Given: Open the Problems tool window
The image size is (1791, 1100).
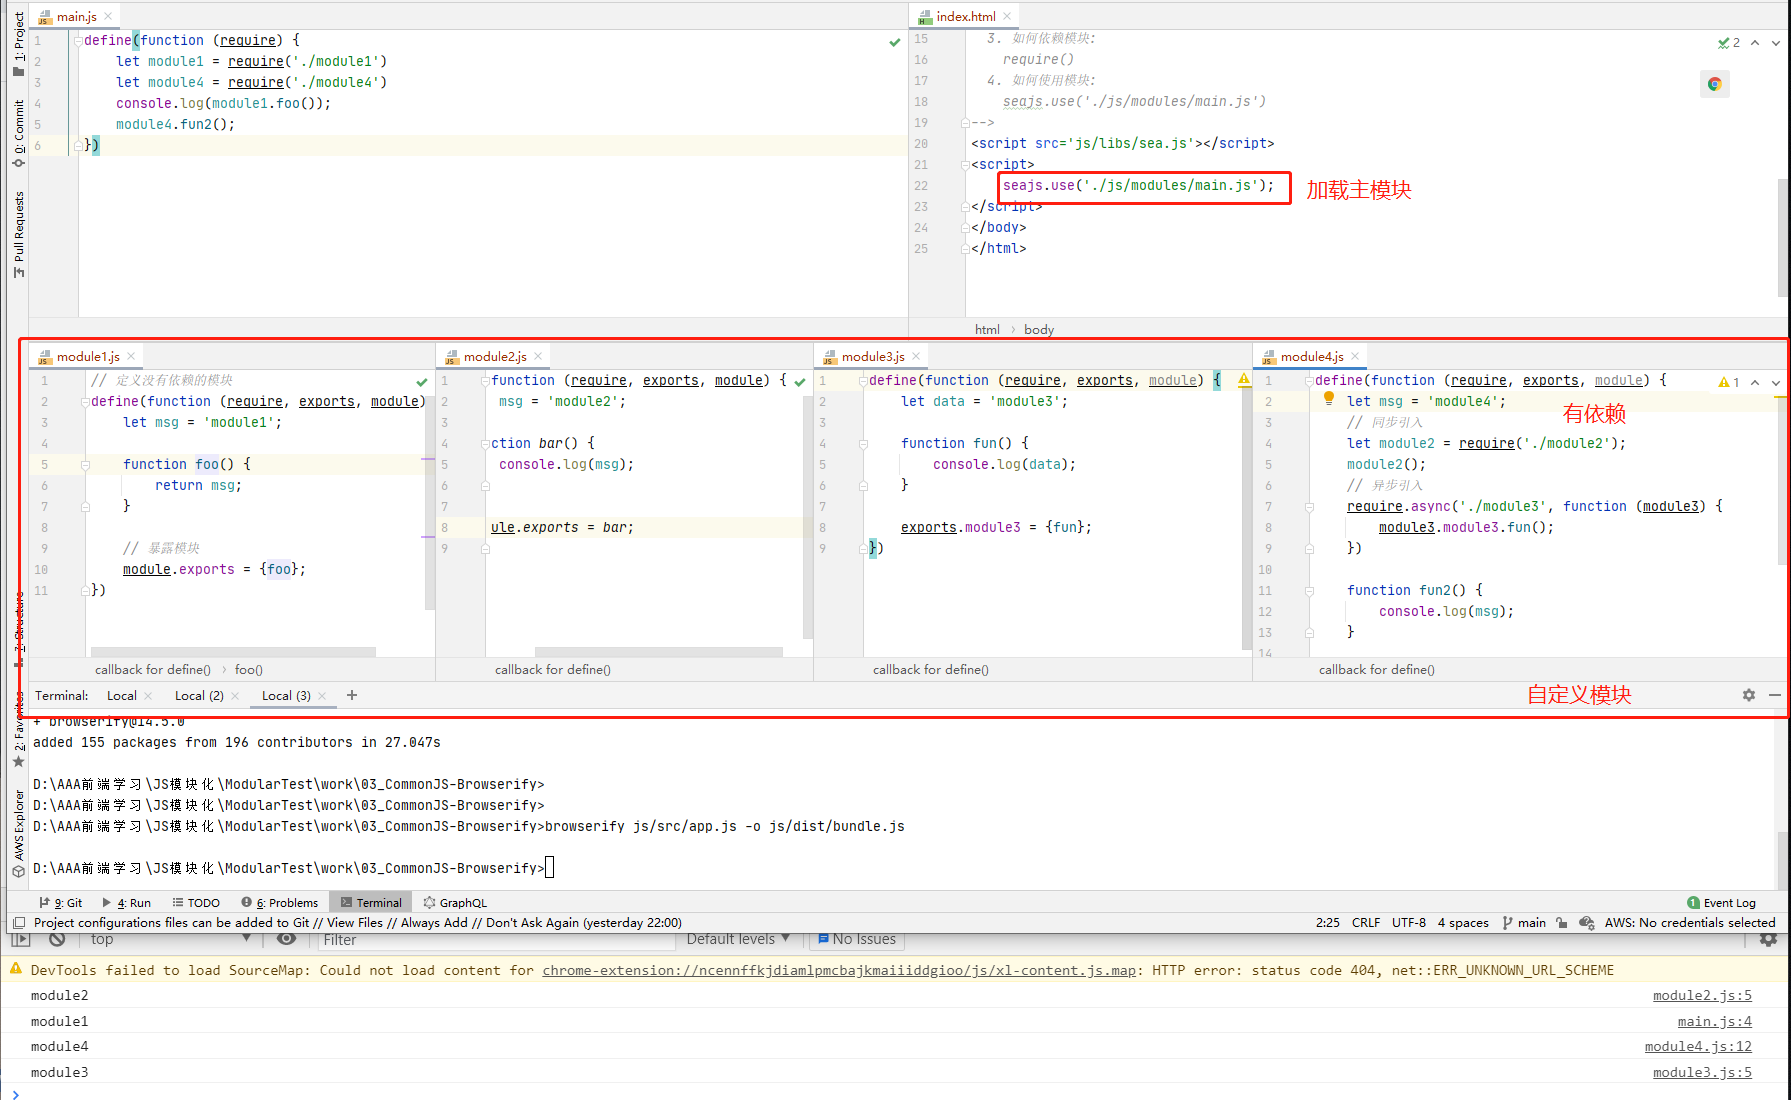Looking at the screenshot, I should coord(280,902).
